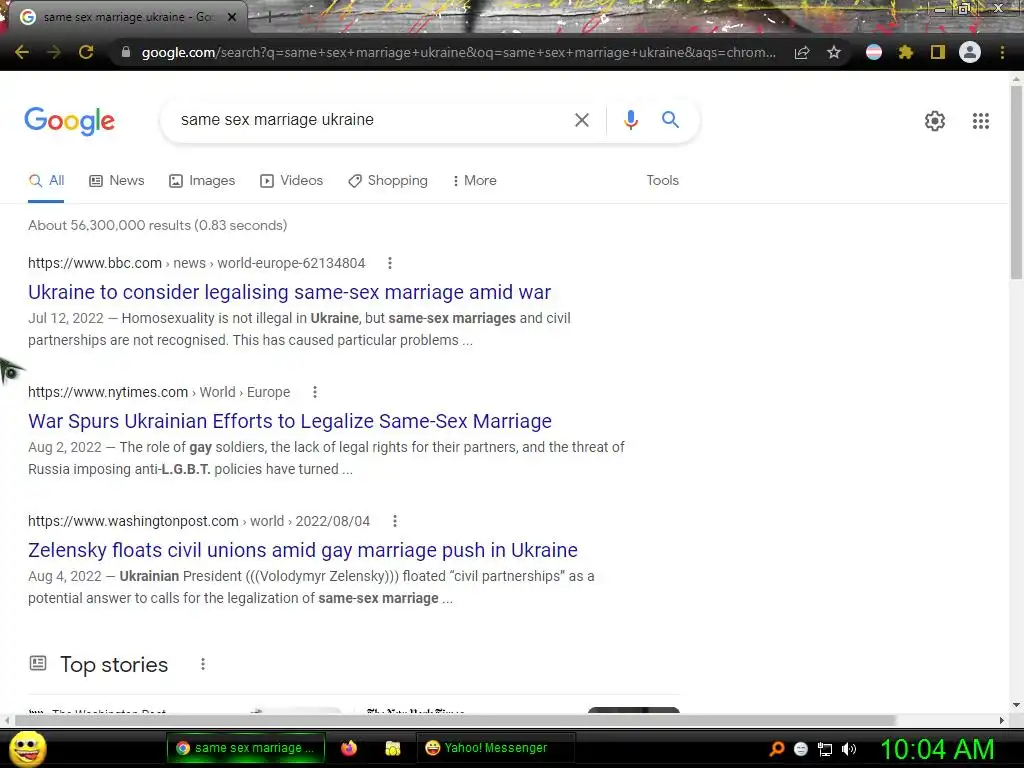Switch to the News tab
This screenshot has height=768, width=1024.
(x=117, y=181)
